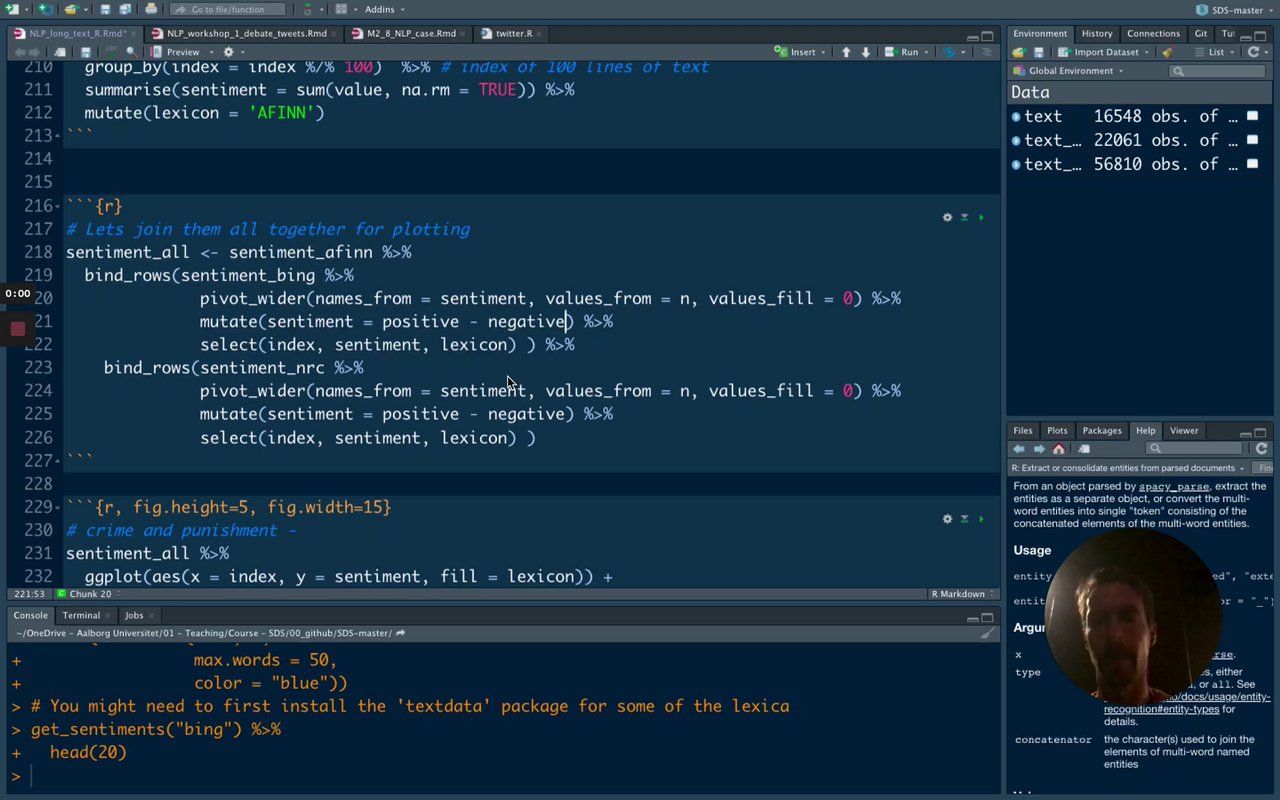Viewport: 1280px width, 800px height.
Task: Print the current file
Action: [151, 9]
